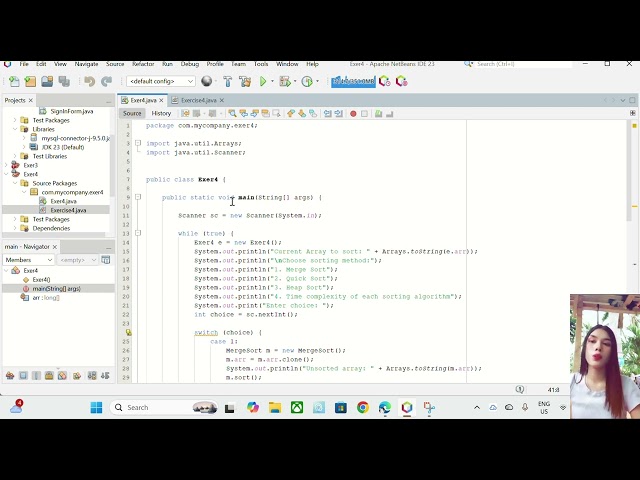Open the Debug menu

(190, 64)
